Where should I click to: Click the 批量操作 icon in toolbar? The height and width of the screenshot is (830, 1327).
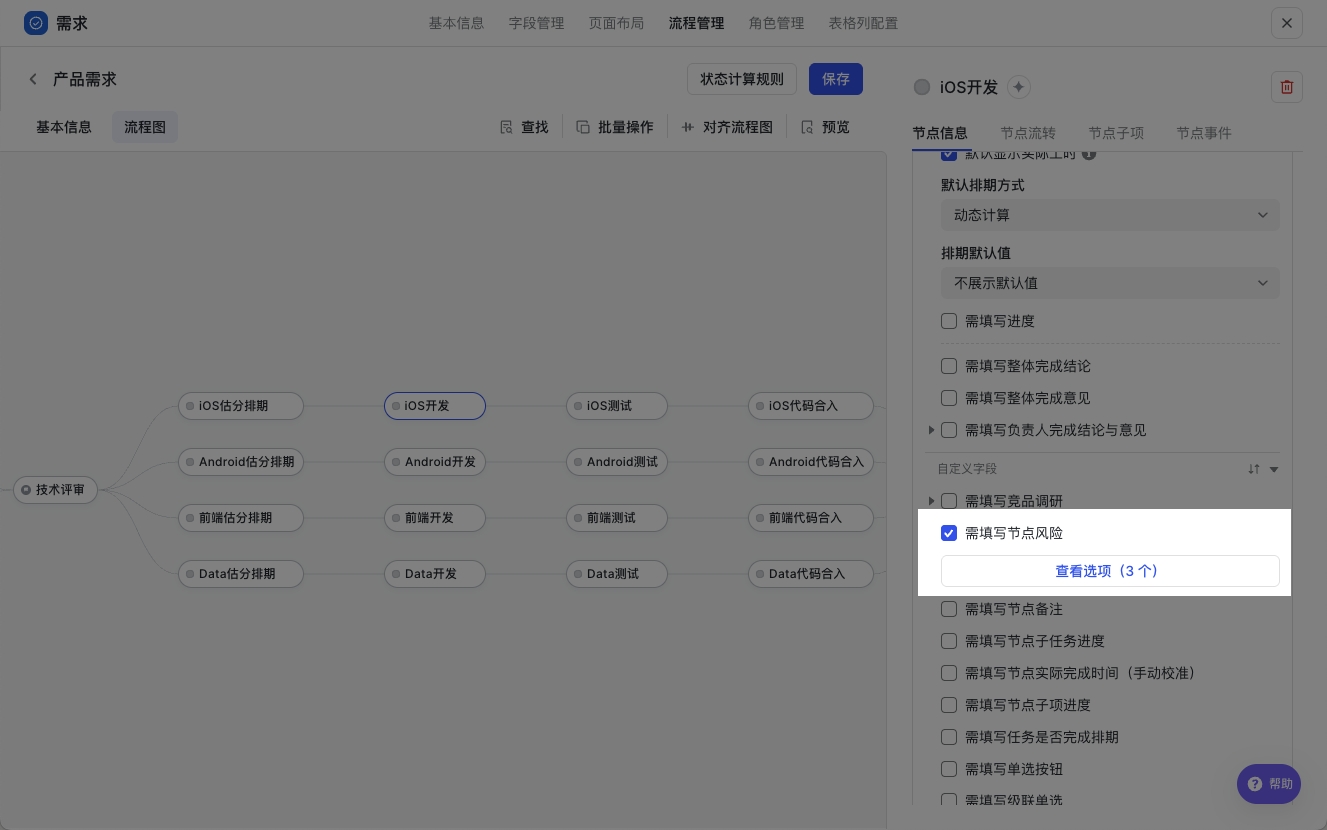(584, 127)
